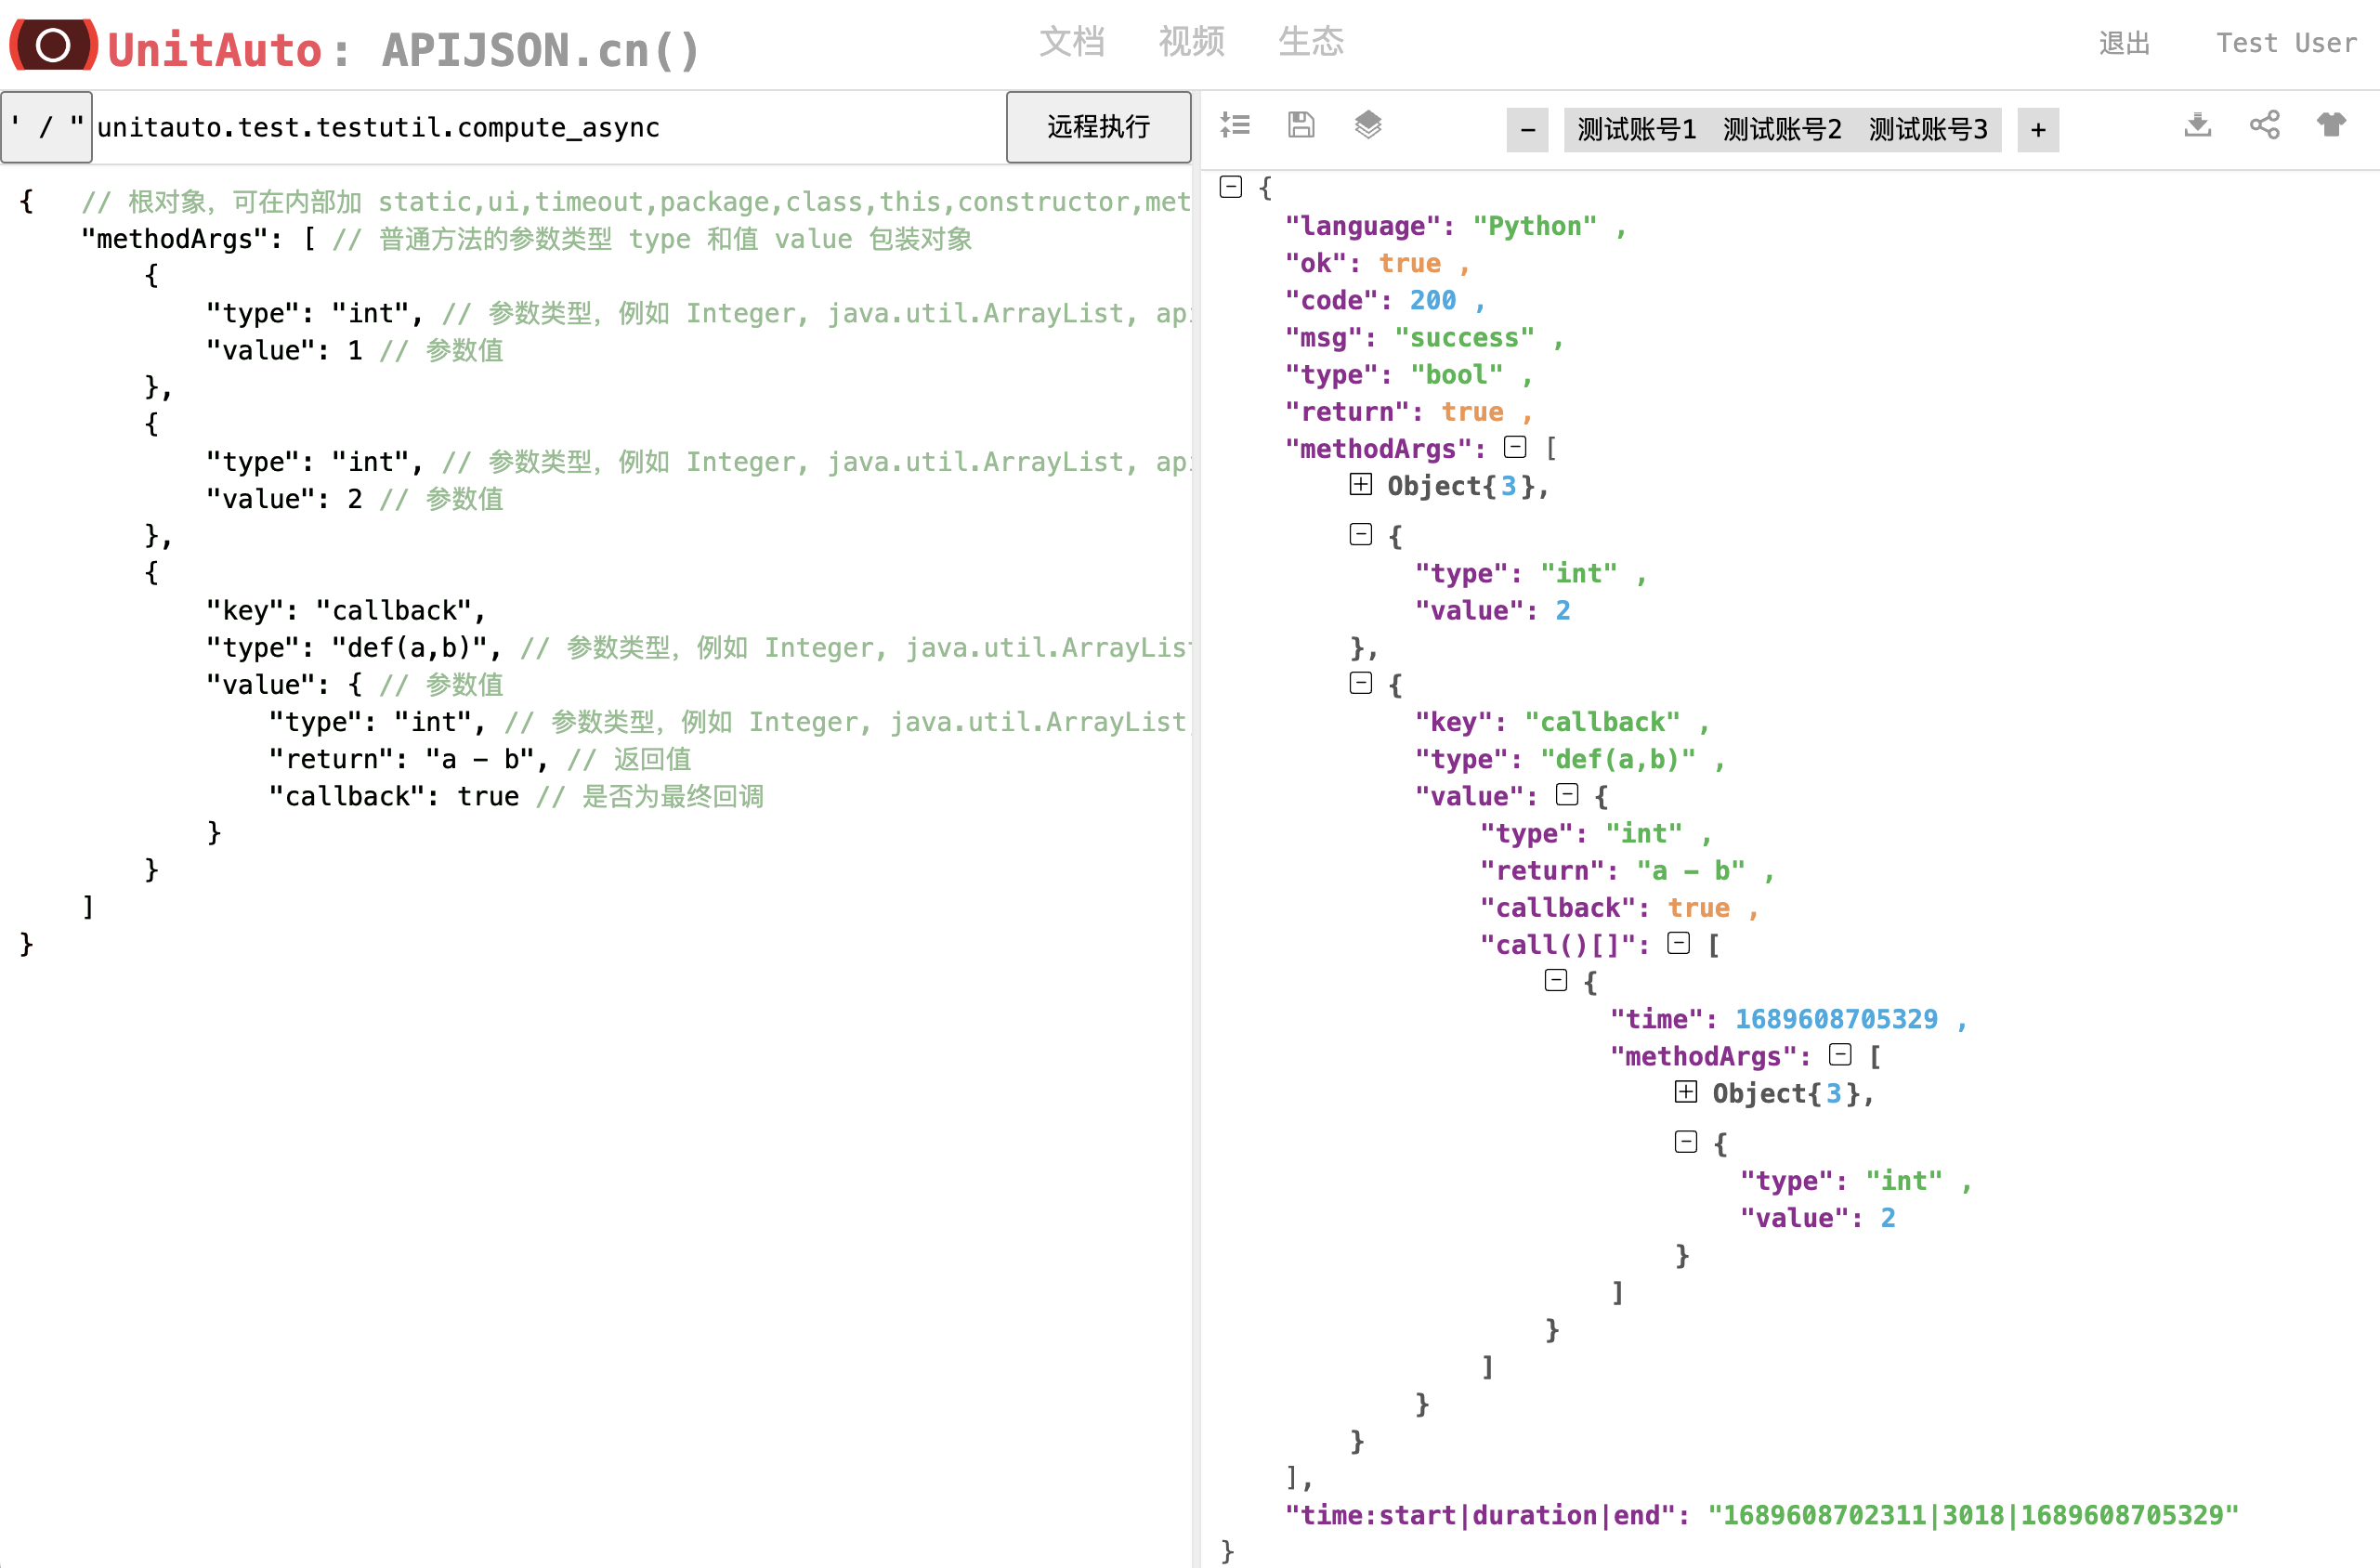
Task: Collapse the top-level "methodArgs" array
Action: coord(1515,447)
